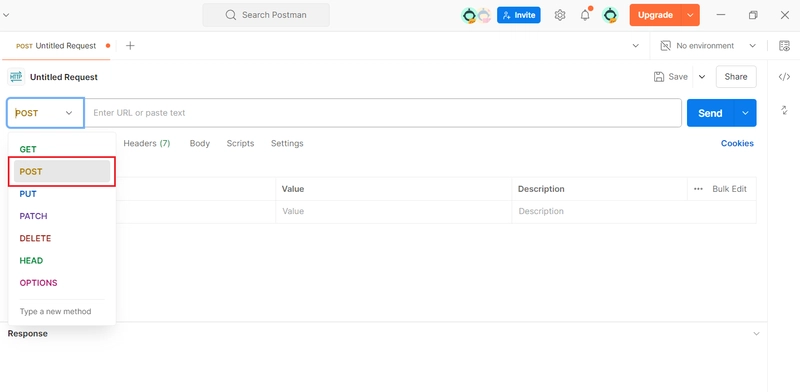Select DELETE from the method list
Viewport: 800px width, 392px height.
point(62,238)
